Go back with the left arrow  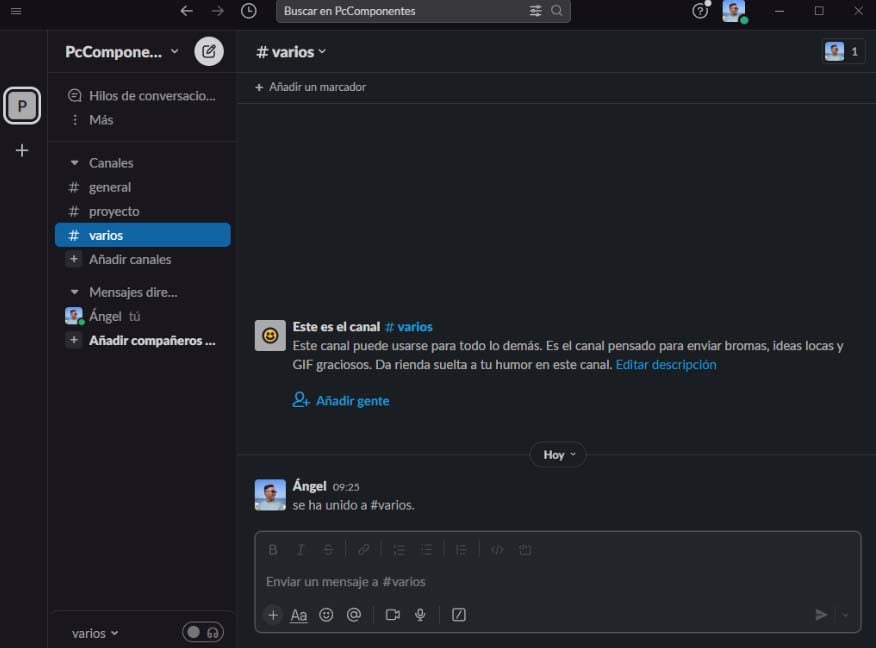tap(187, 11)
